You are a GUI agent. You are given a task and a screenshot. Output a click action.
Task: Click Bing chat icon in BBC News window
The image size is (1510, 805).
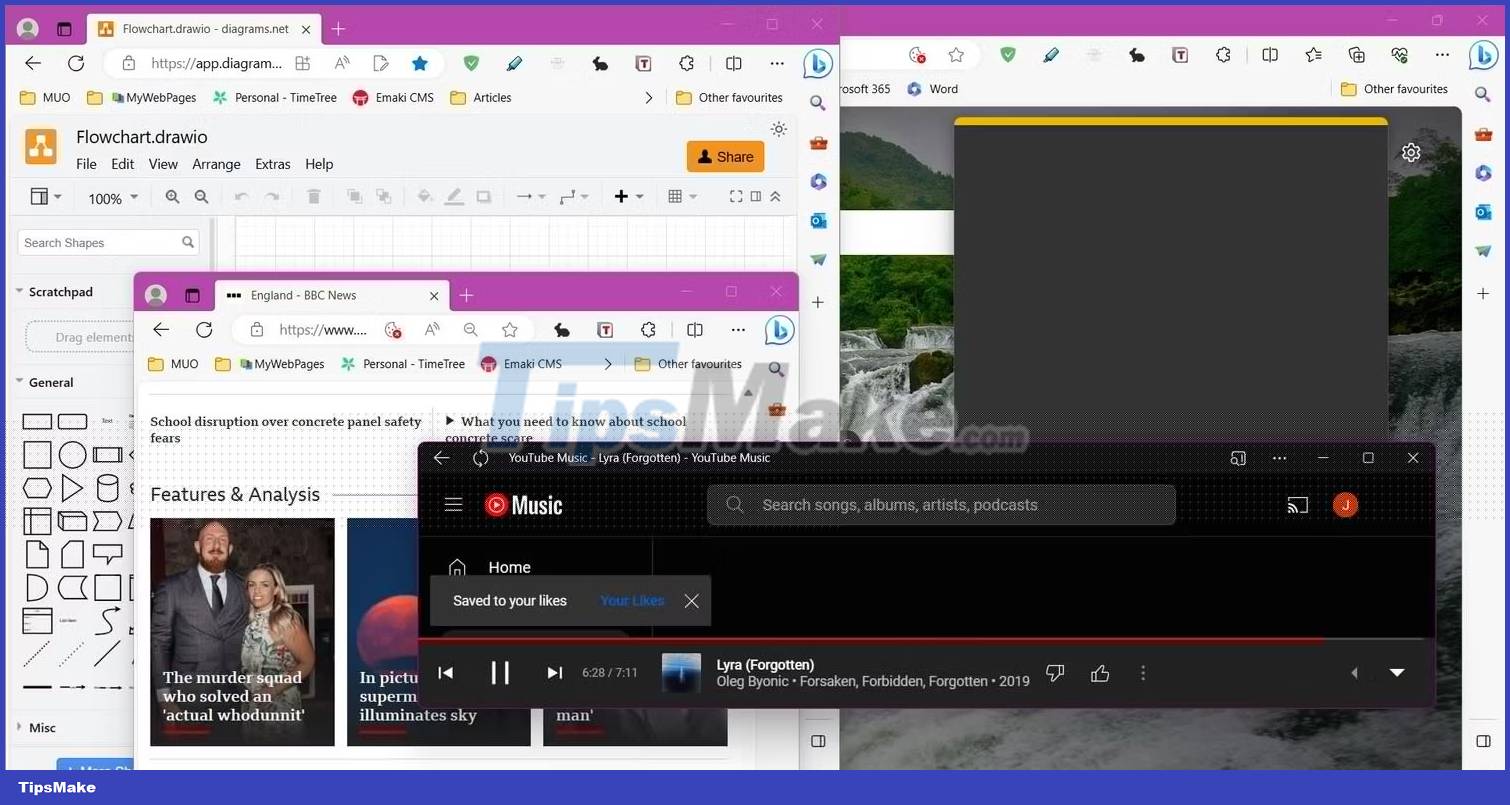click(780, 330)
